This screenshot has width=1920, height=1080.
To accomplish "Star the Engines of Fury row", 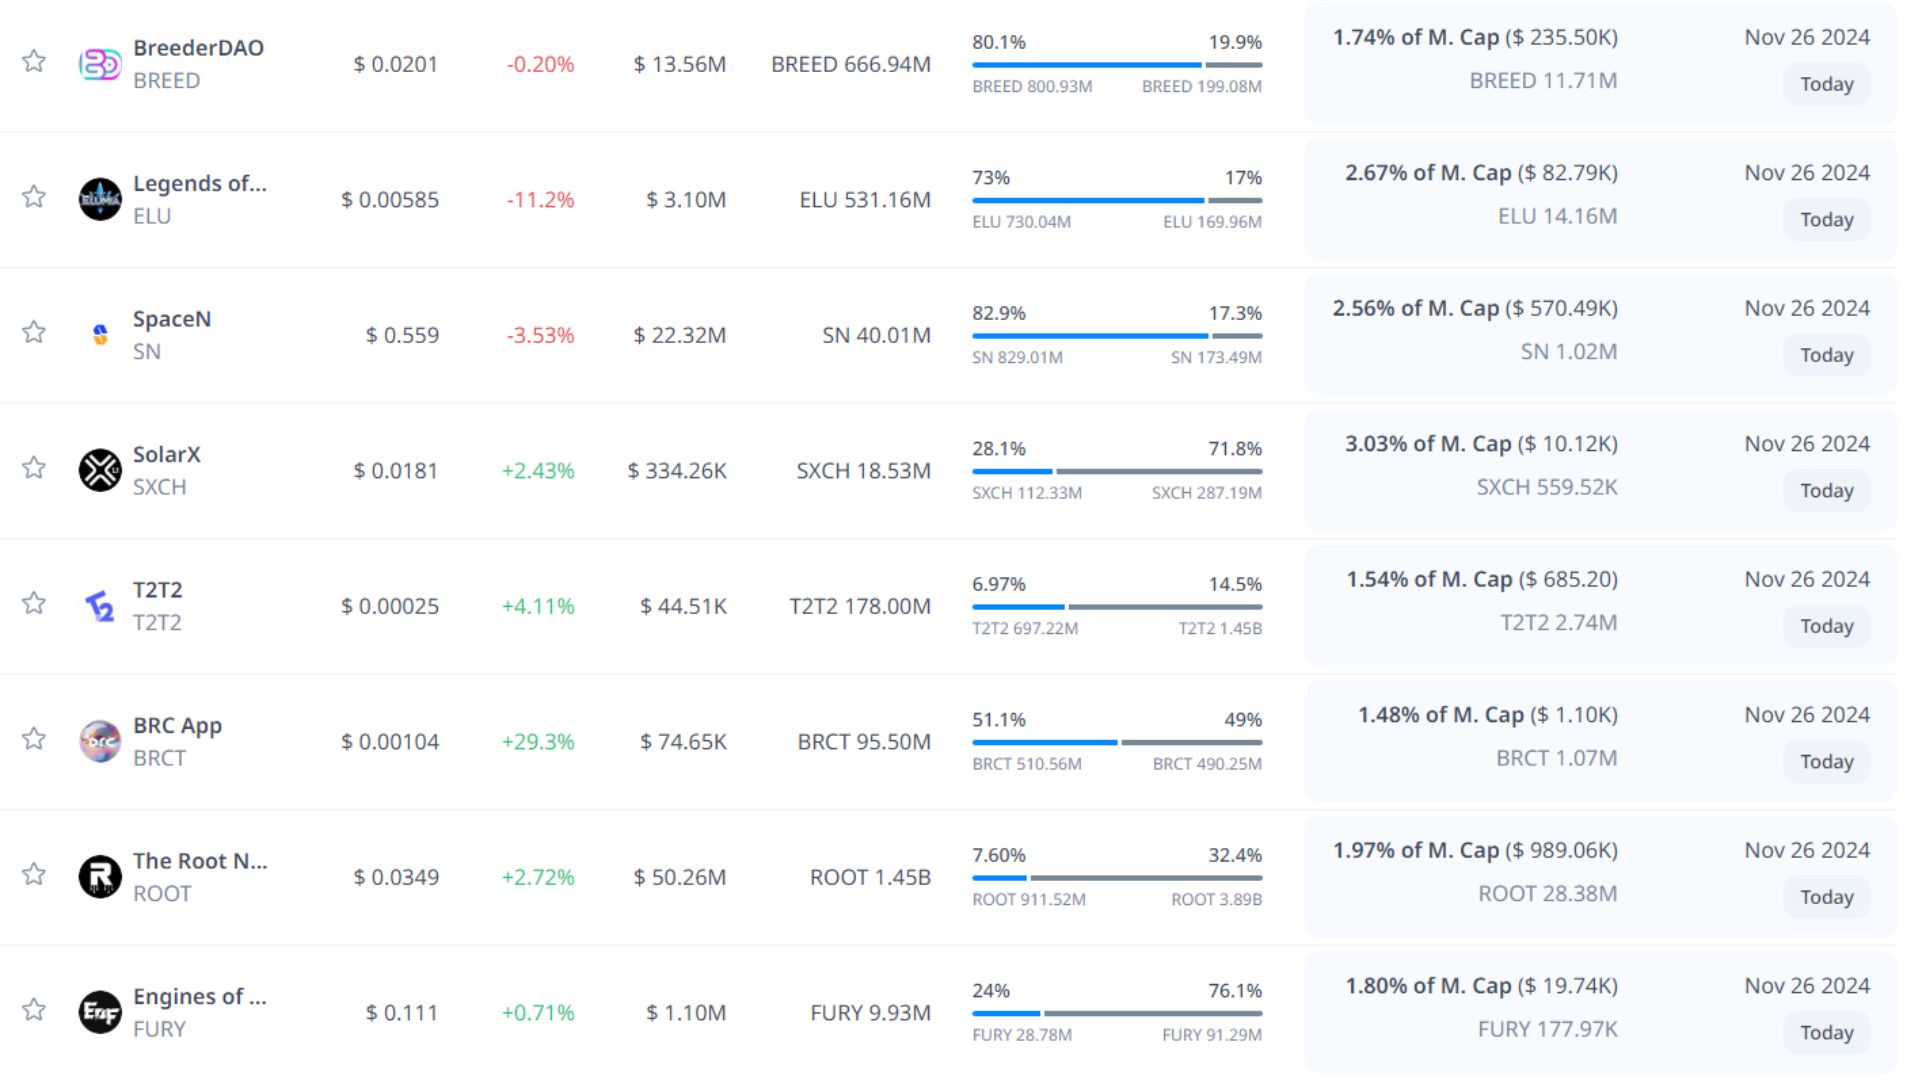I will point(34,1010).
